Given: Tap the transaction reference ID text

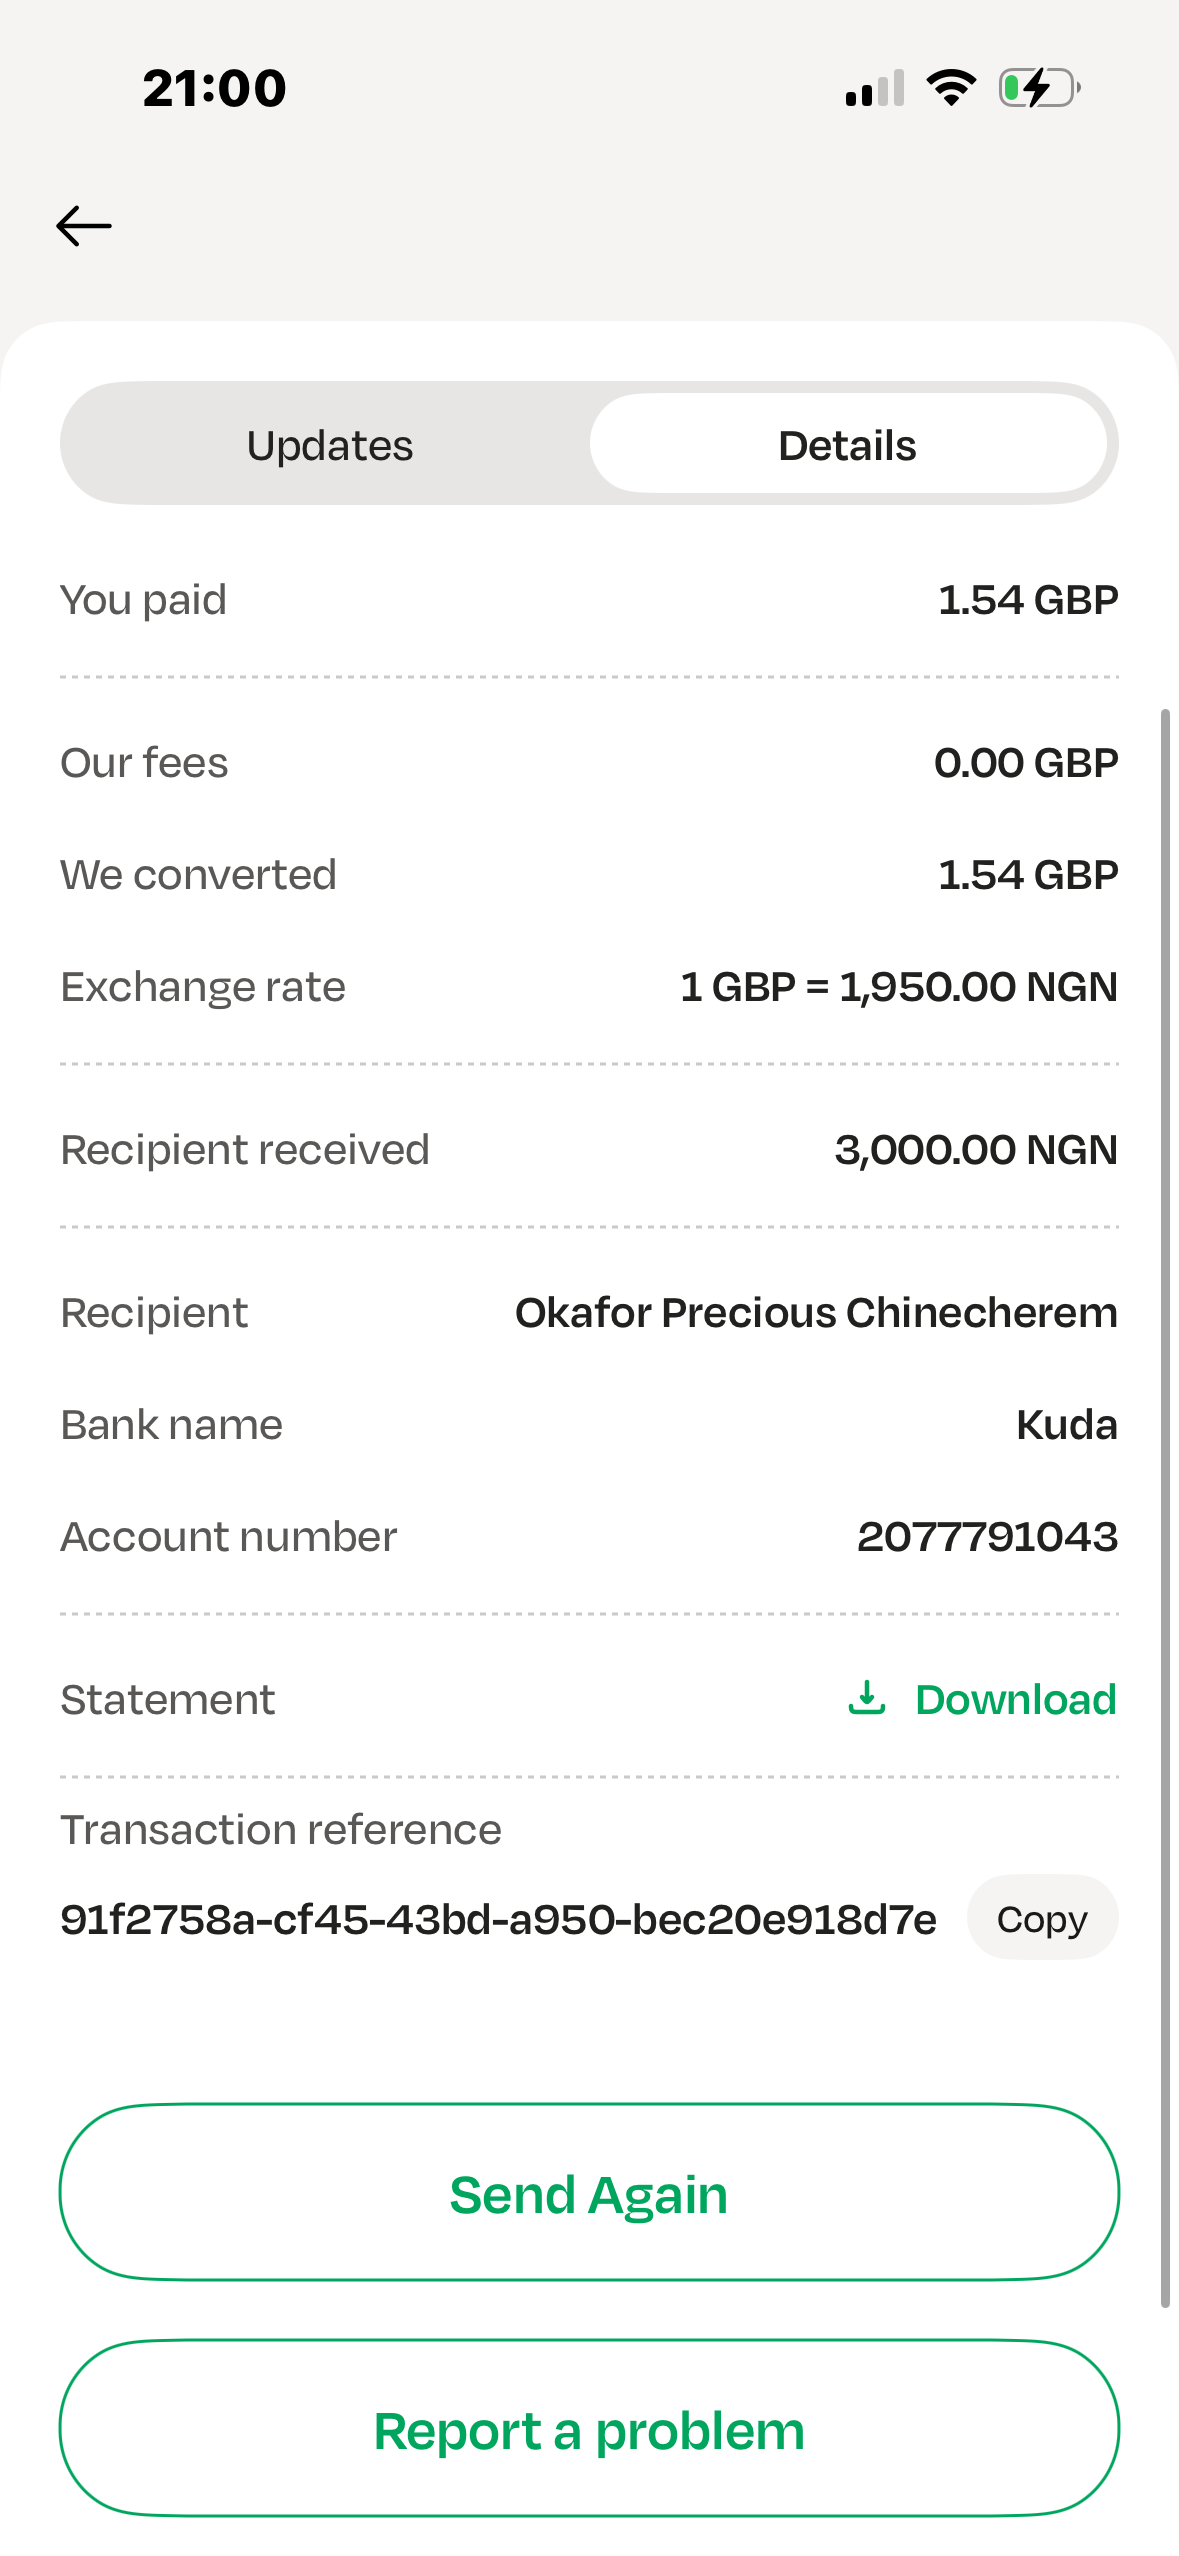Looking at the screenshot, I should tap(498, 1920).
